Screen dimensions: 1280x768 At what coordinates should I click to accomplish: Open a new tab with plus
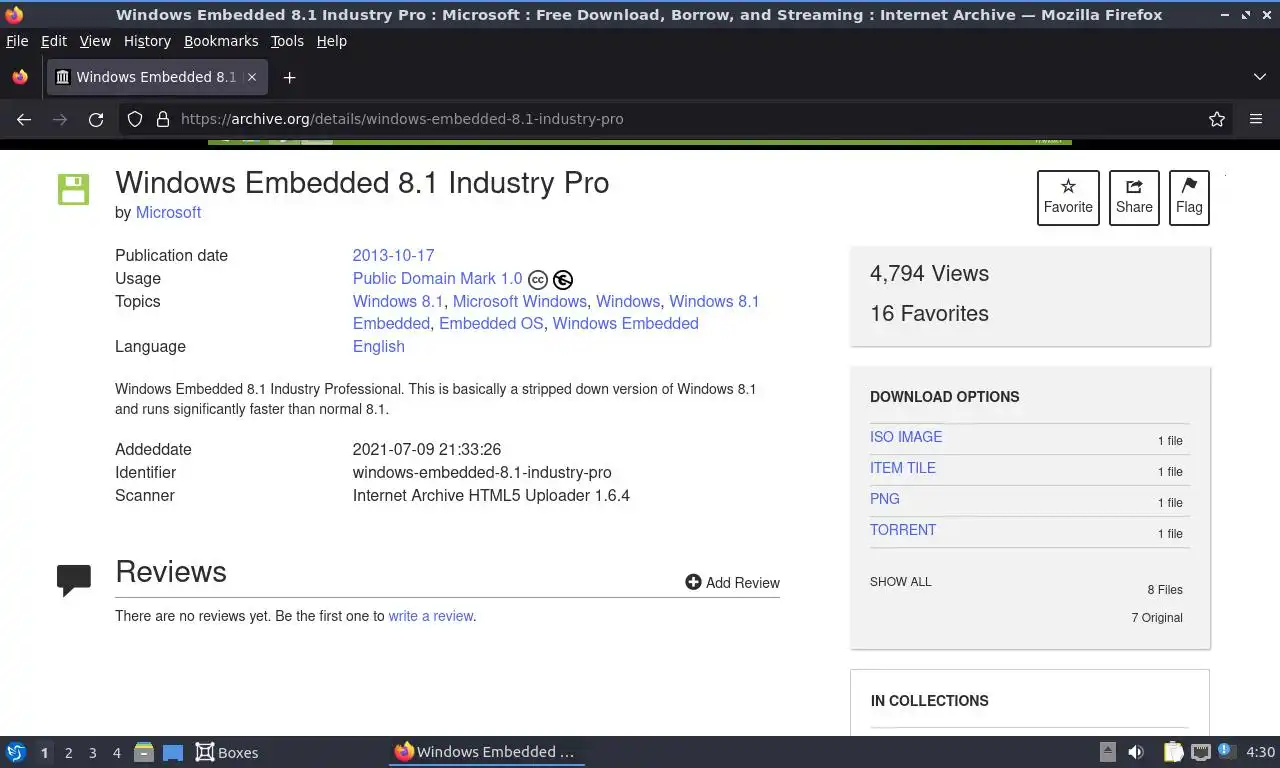289,77
